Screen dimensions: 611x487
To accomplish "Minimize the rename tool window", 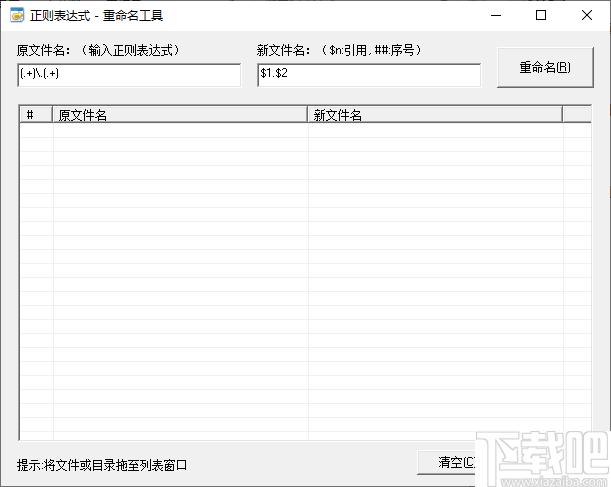I will click(x=495, y=15).
